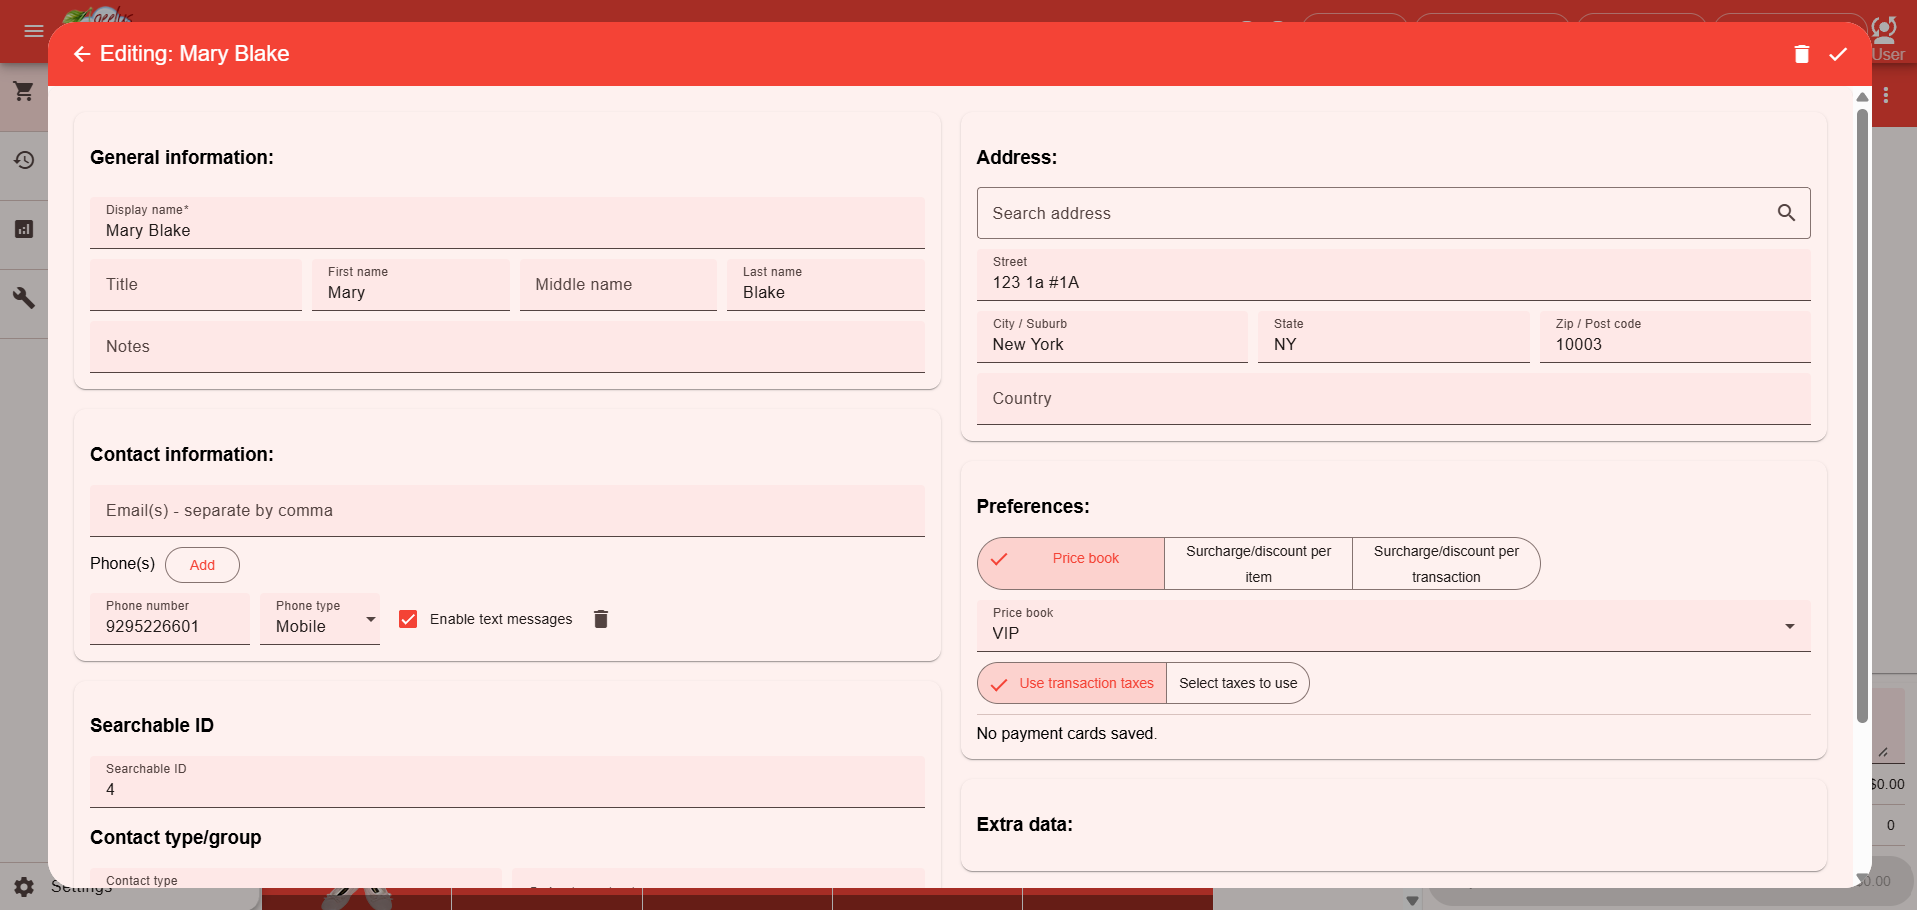Select Surcharge/discount per item option
This screenshot has height=910, width=1917.
point(1258,564)
